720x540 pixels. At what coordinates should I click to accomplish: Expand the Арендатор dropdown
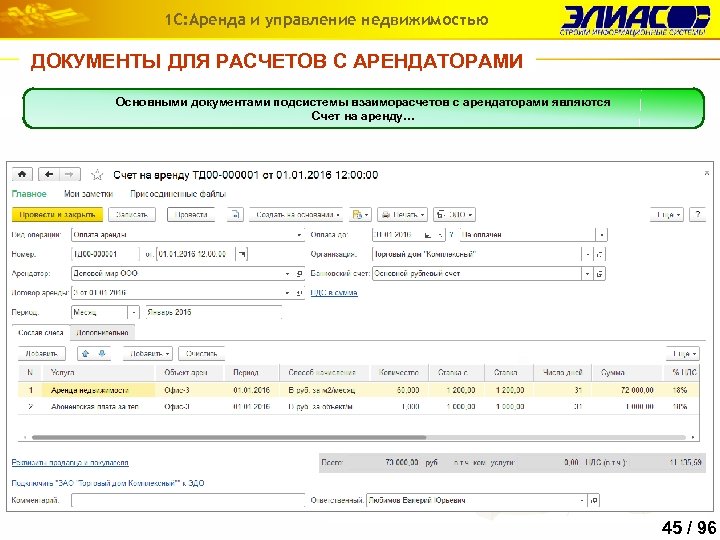pyautogui.click(x=287, y=274)
